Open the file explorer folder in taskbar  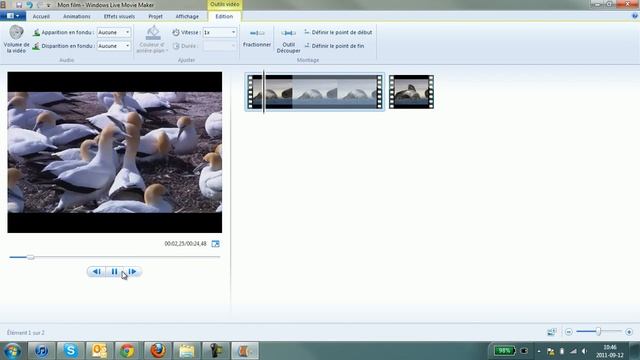(187, 351)
